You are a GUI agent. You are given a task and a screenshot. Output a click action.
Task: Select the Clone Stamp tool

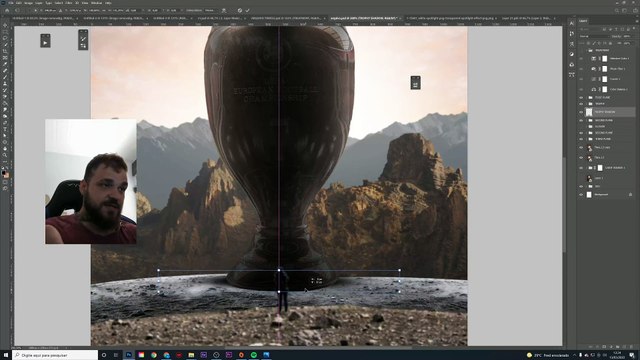(x=5, y=84)
